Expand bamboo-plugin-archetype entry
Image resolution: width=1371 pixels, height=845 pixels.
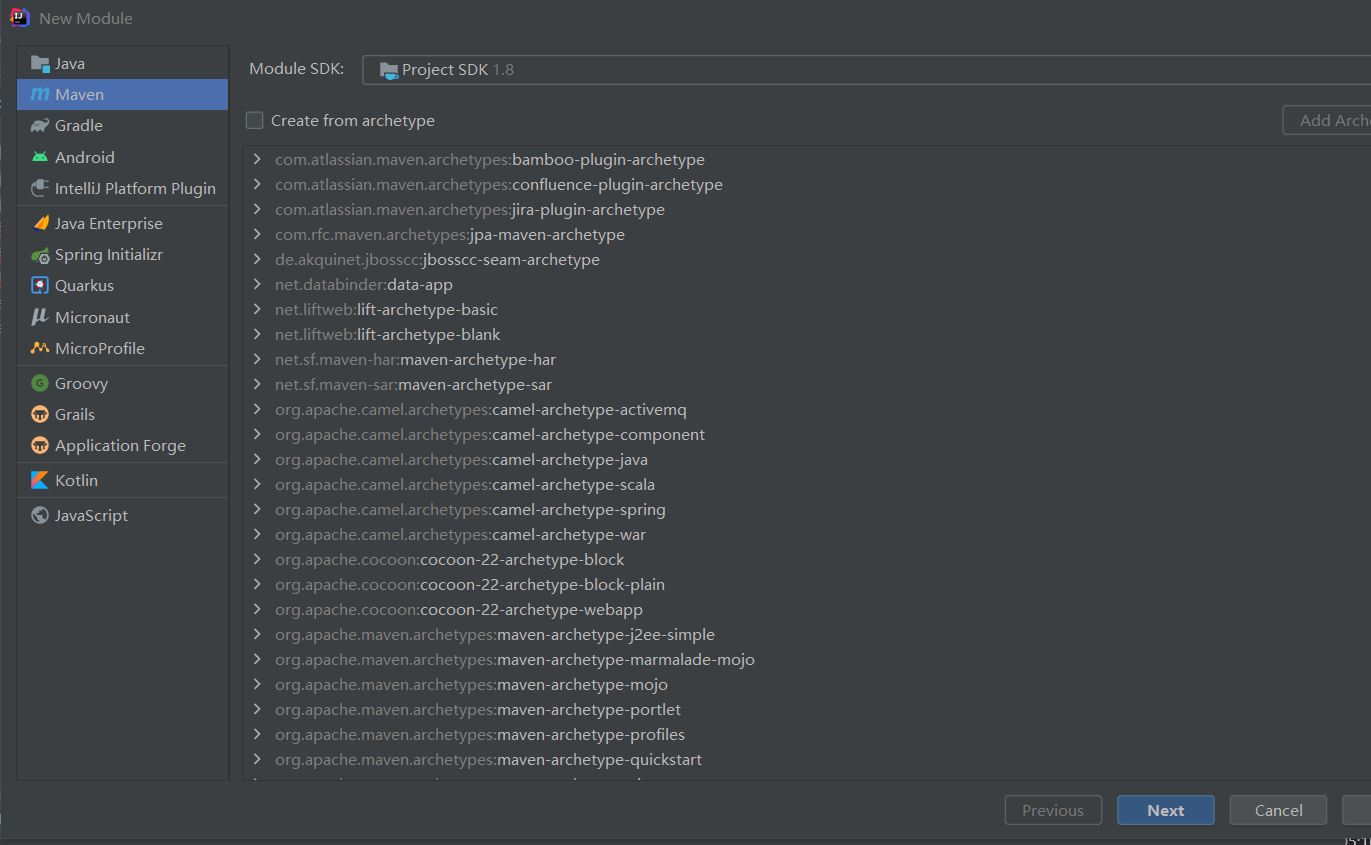click(x=258, y=159)
